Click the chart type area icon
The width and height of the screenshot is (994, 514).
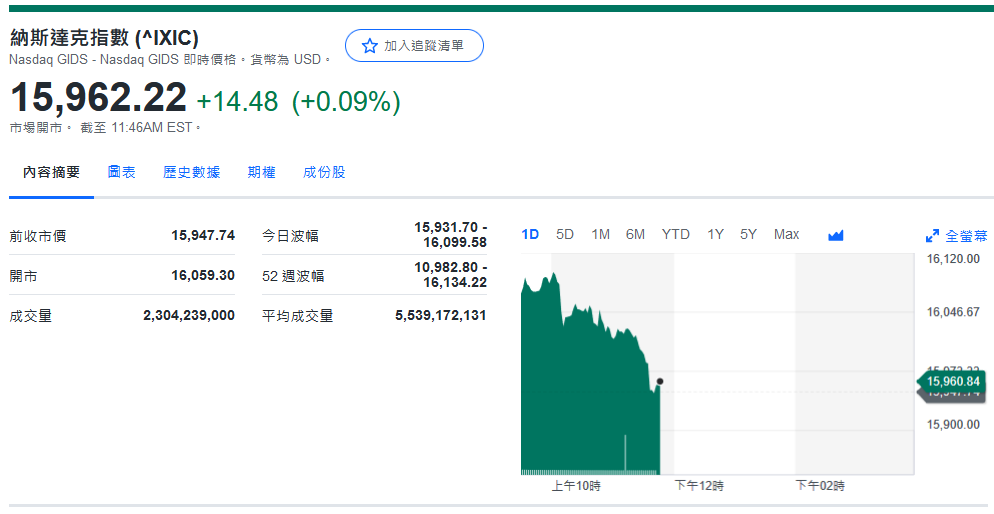pyautogui.click(x=836, y=235)
